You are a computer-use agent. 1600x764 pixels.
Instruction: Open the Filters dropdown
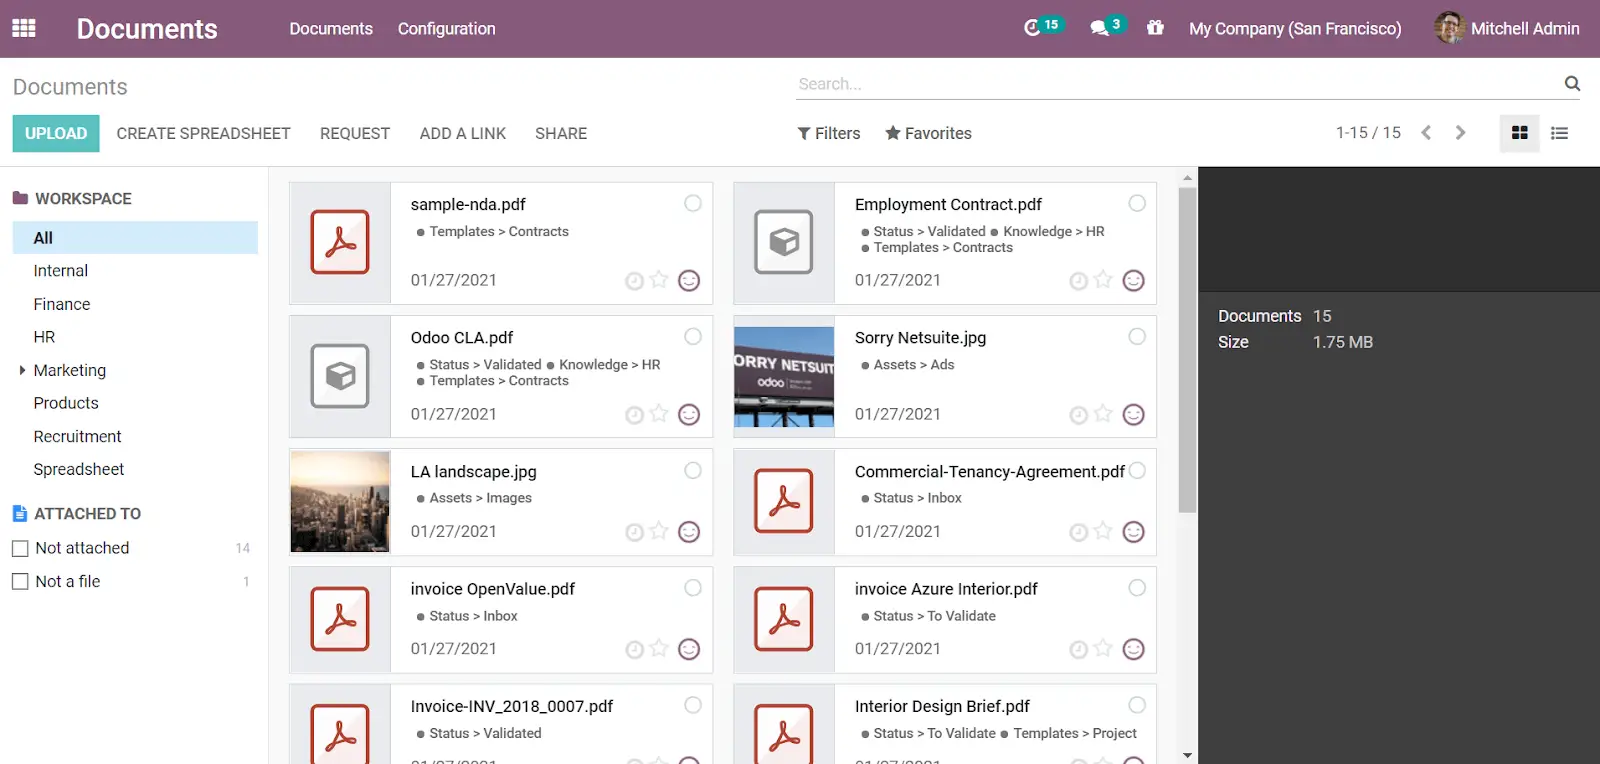[x=829, y=133]
